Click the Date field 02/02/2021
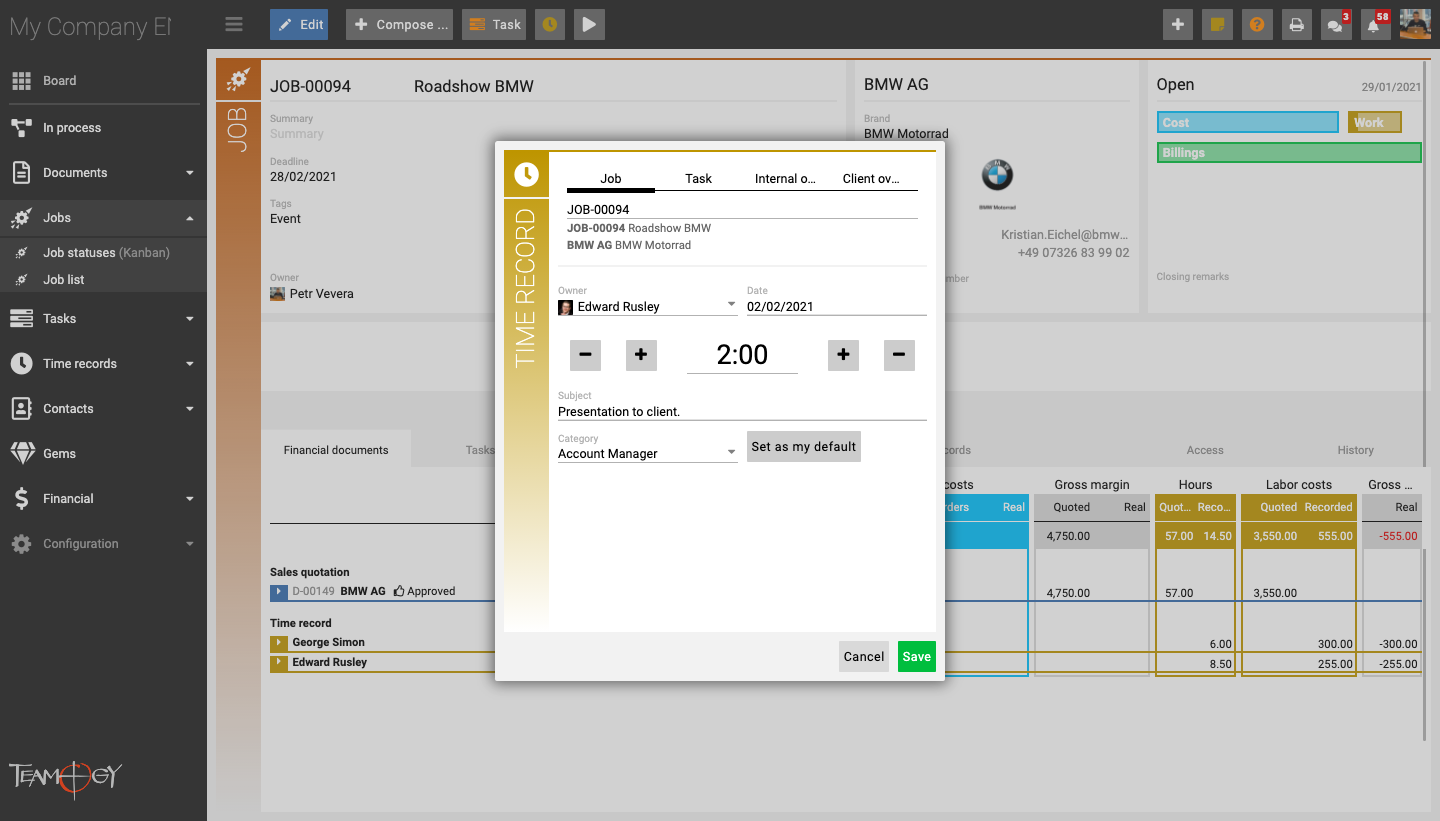The height and width of the screenshot is (821, 1440). [x=837, y=306]
